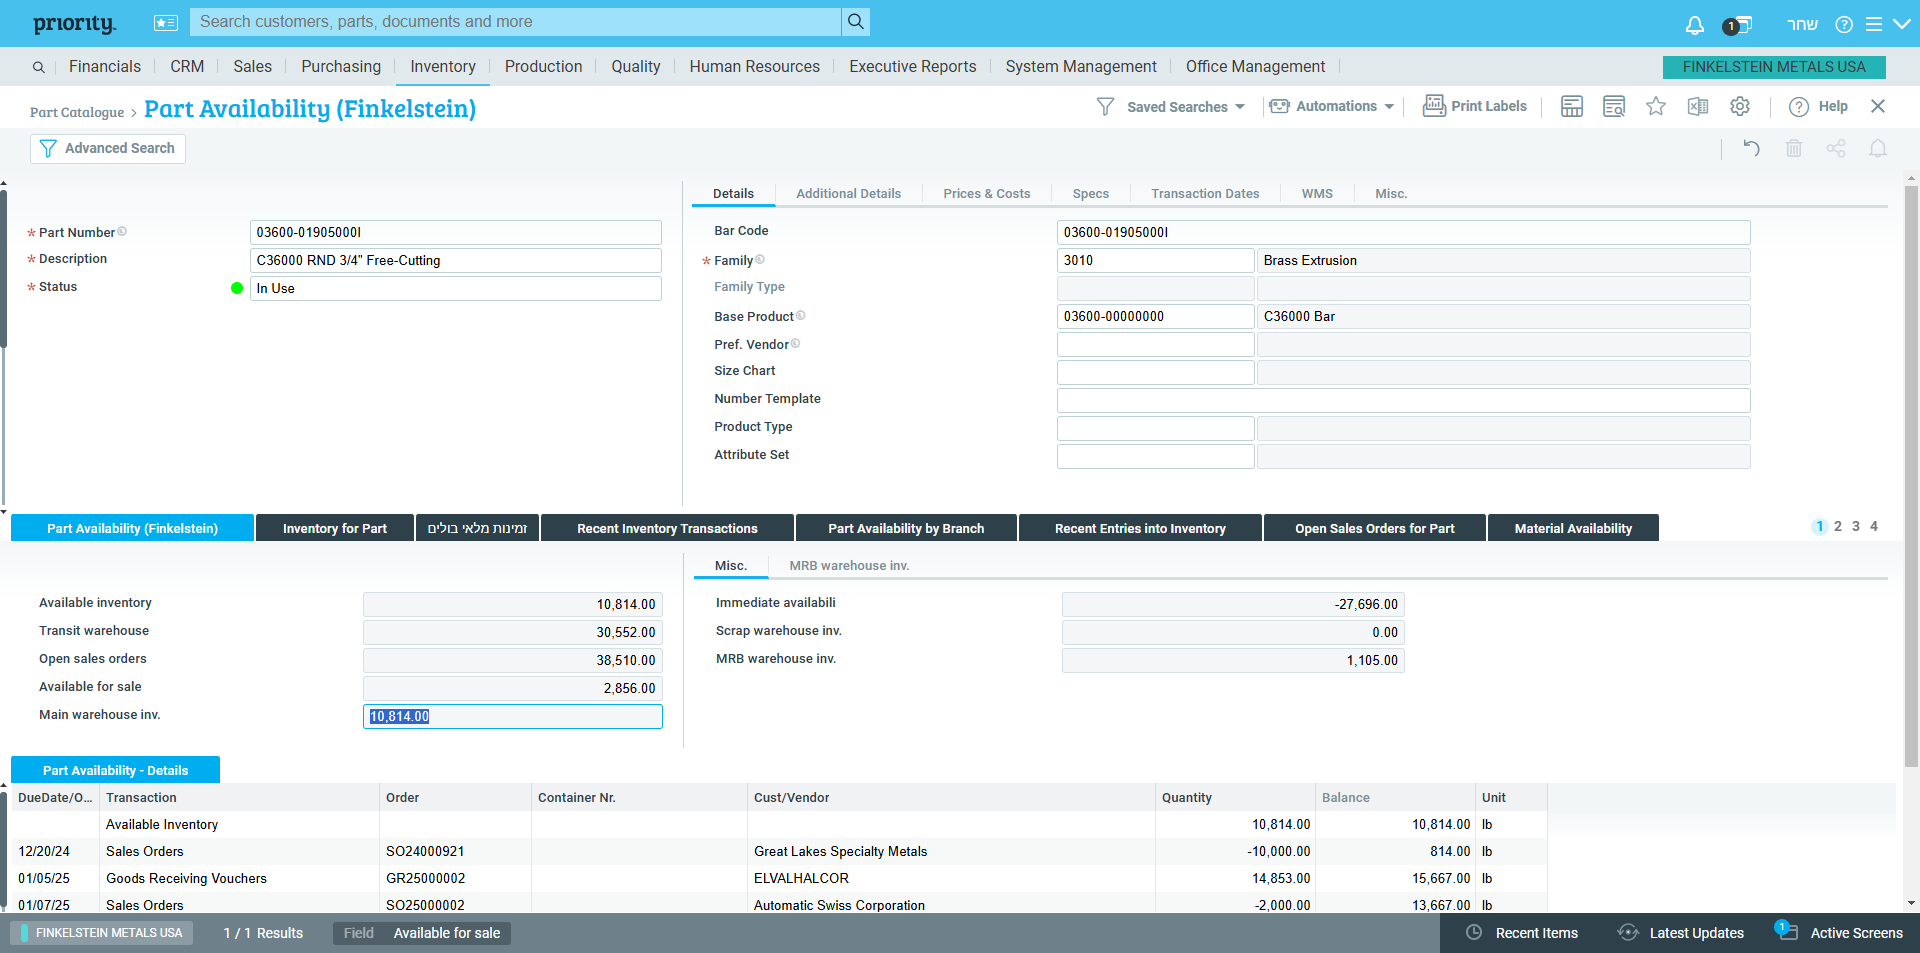The height and width of the screenshot is (953, 1920).
Task: Switch to Transaction Dates tab
Action: [1205, 194]
